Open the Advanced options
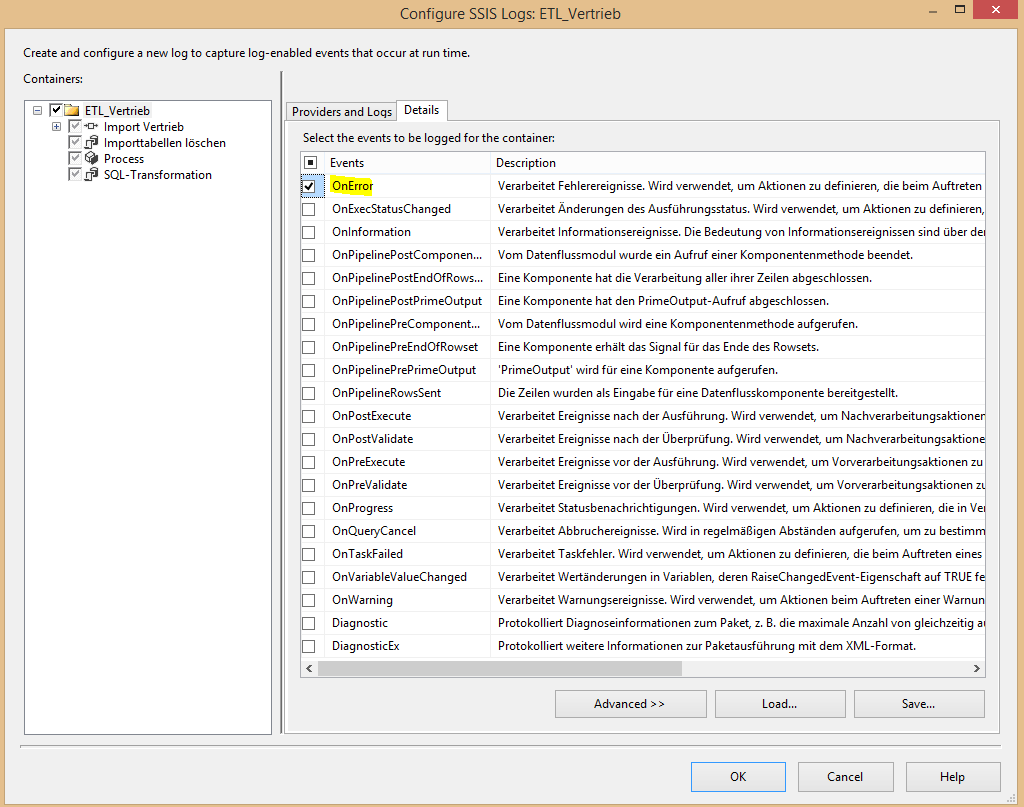 (630, 704)
